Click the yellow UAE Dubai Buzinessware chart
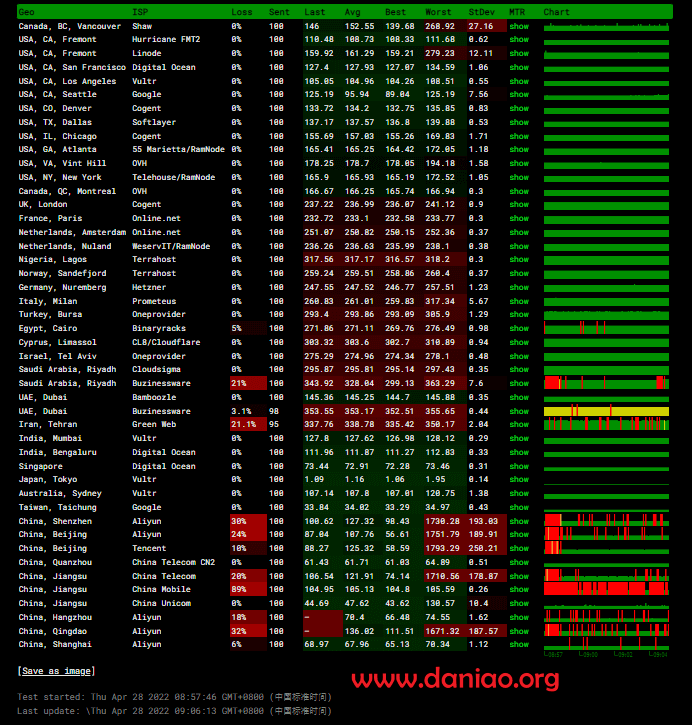This screenshot has height=725, width=692. point(606,411)
